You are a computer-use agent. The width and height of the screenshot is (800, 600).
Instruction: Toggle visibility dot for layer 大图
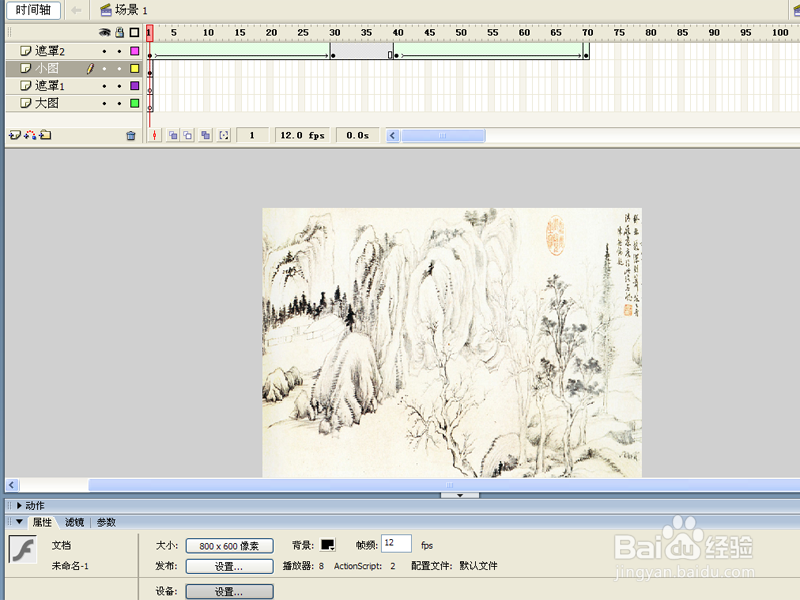pos(105,103)
